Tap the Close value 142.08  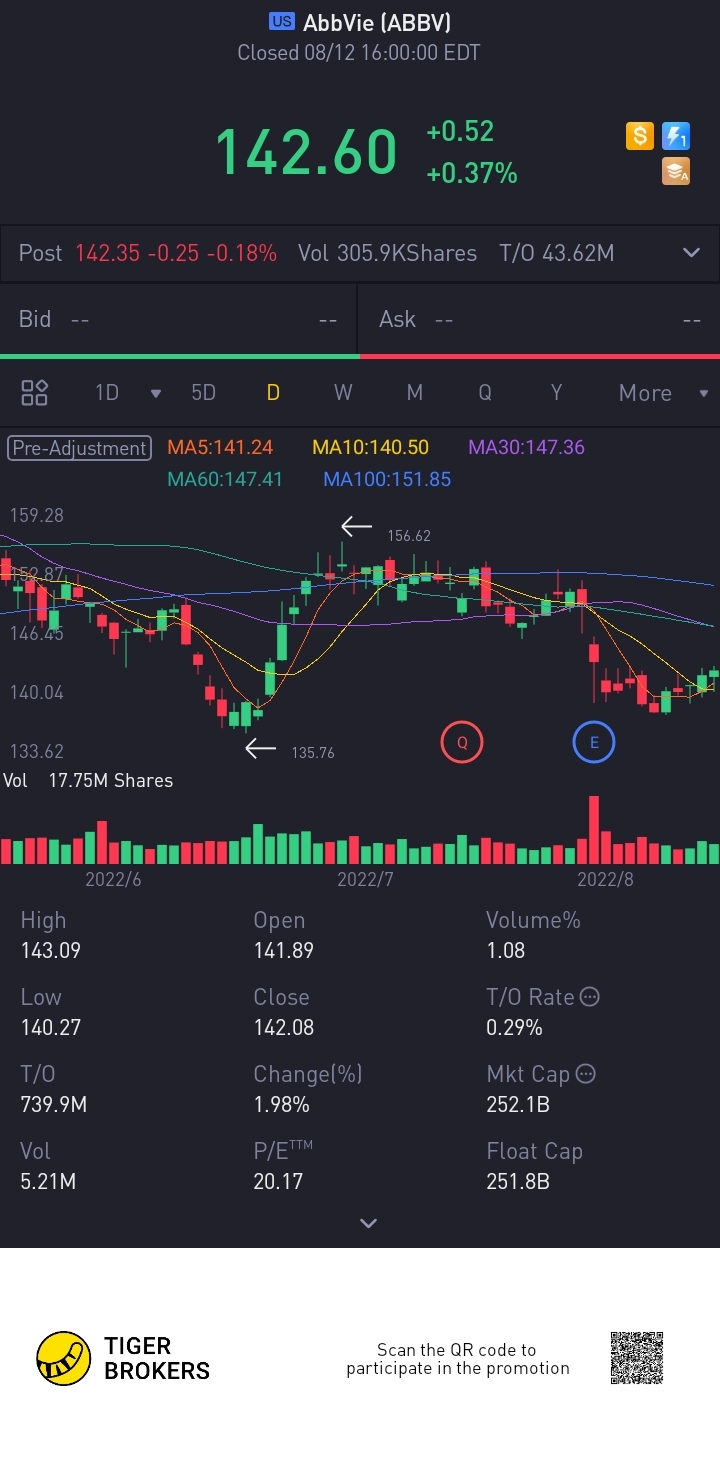point(283,1028)
